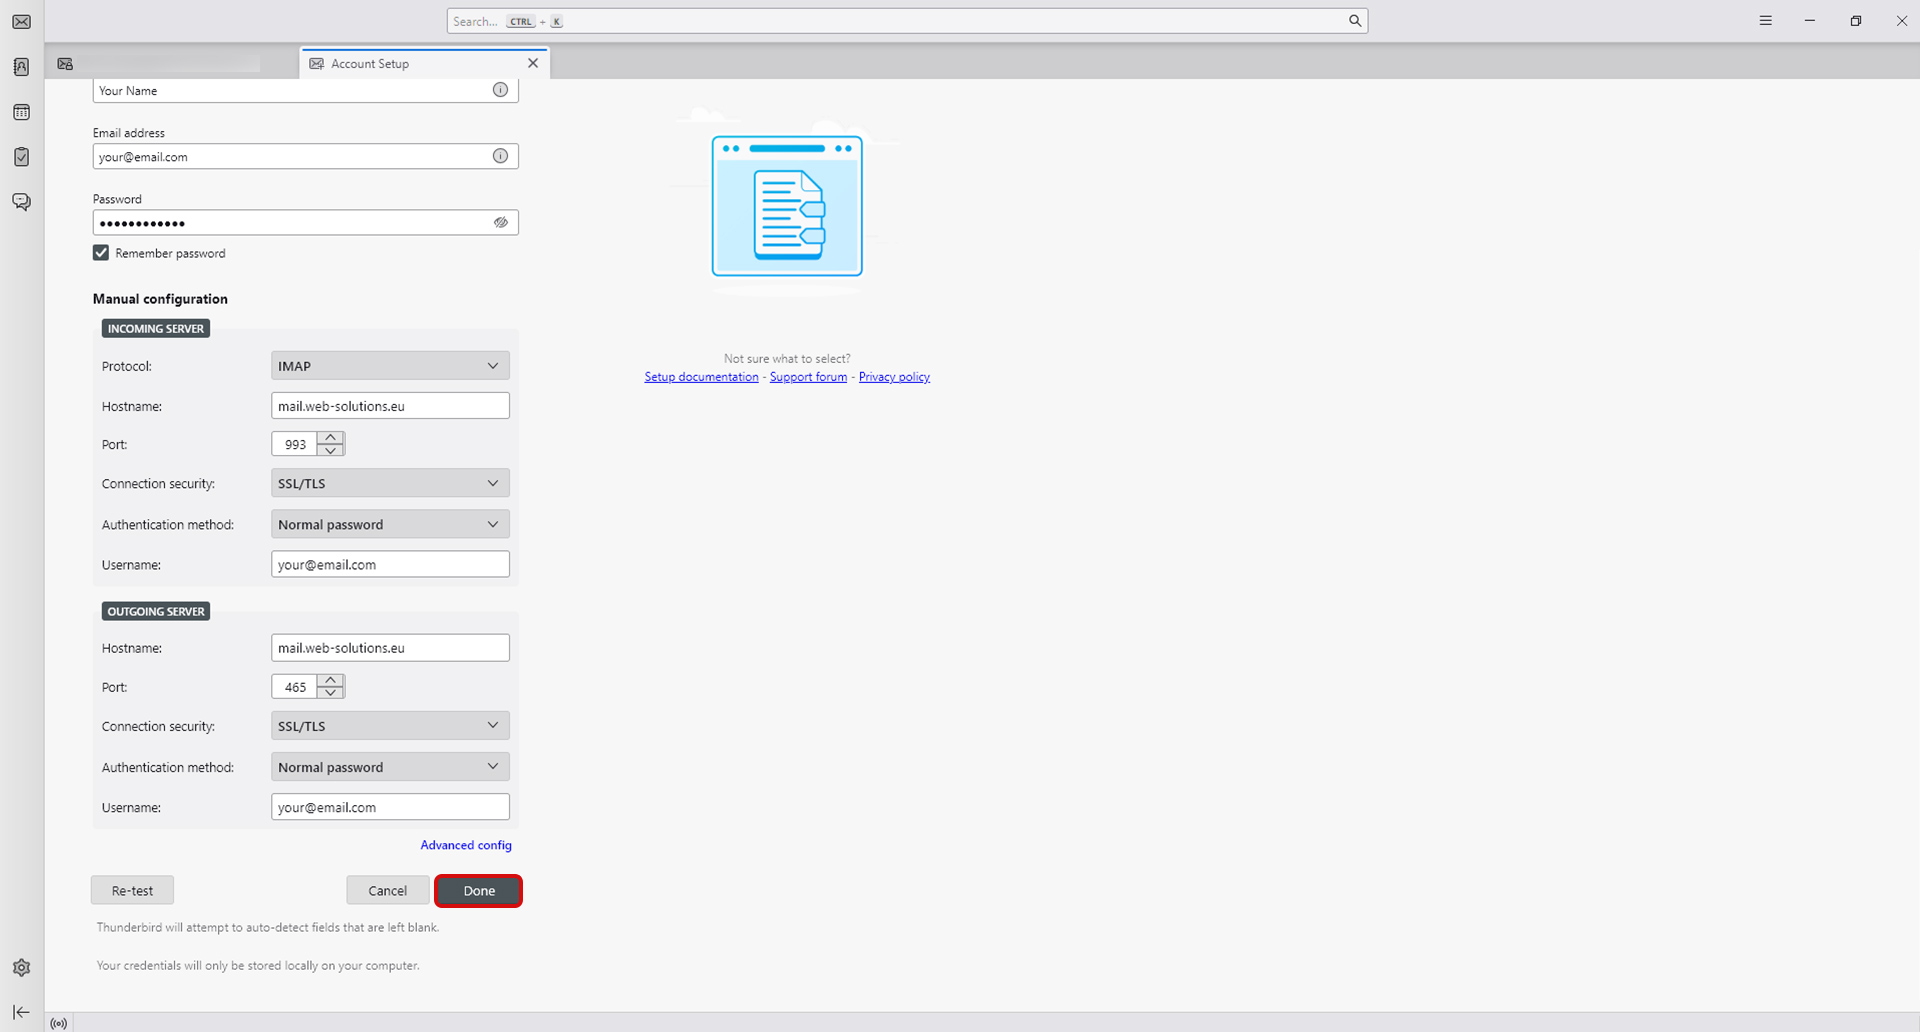Open the Tasks icon in sidebar

[21, 157]
